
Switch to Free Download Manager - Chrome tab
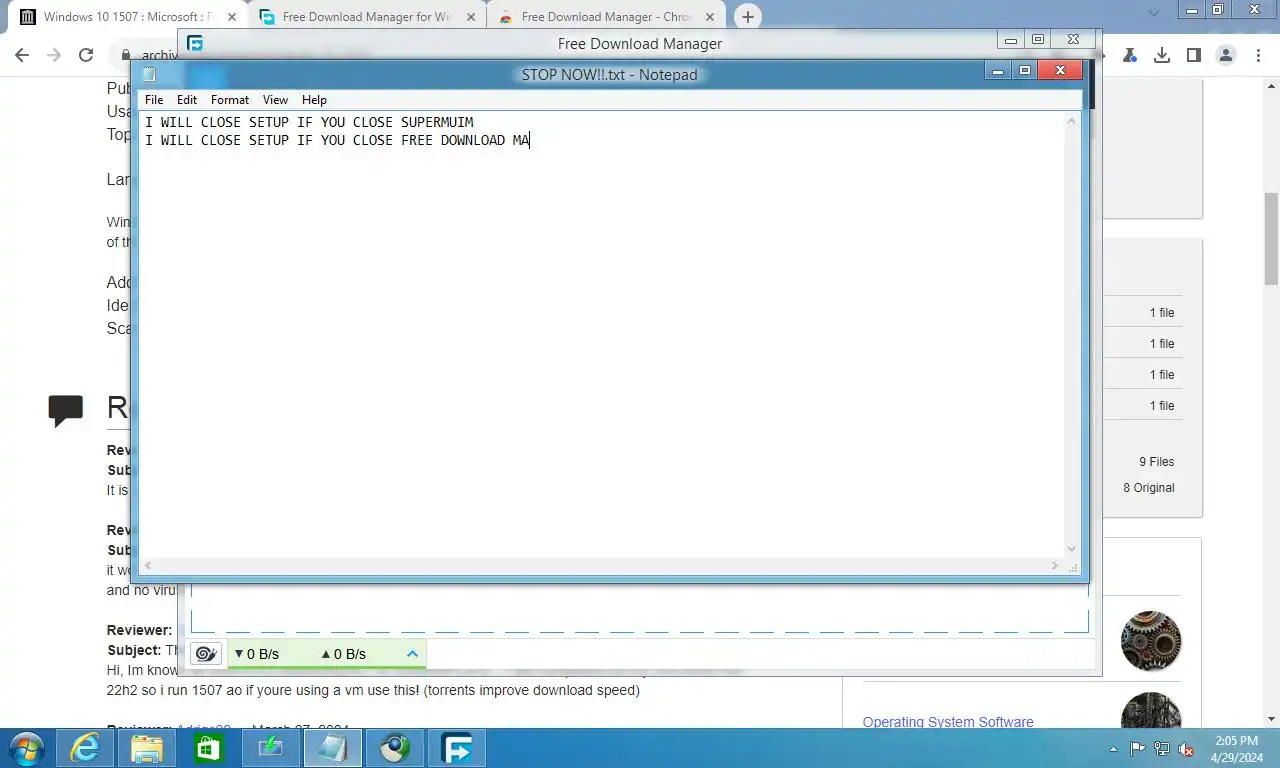point(606,17)
